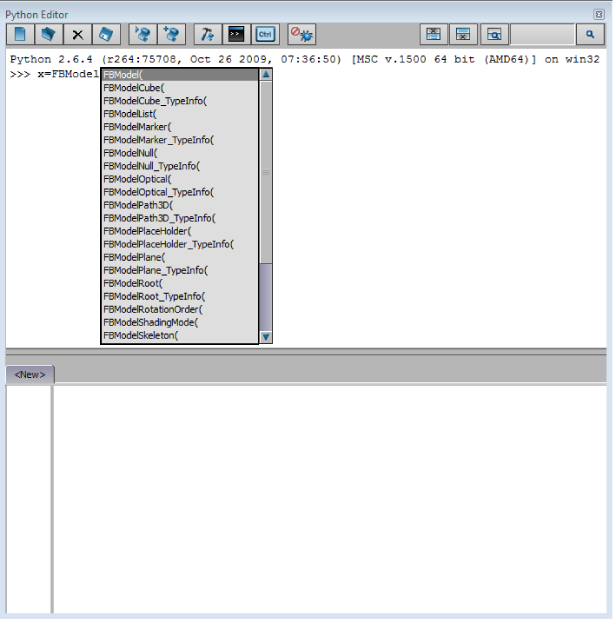The width and height of the screenshot is (613, 619).
Task: Pick FBModelPath3D( from suggestions
Action: tap(180, 205)
